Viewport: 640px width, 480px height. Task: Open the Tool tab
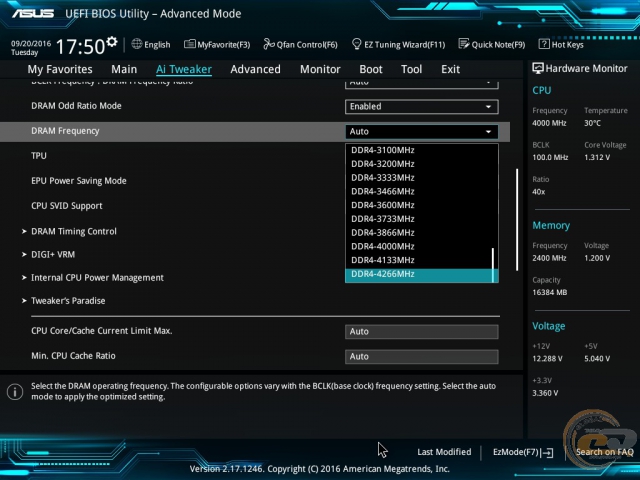(411, 69)
